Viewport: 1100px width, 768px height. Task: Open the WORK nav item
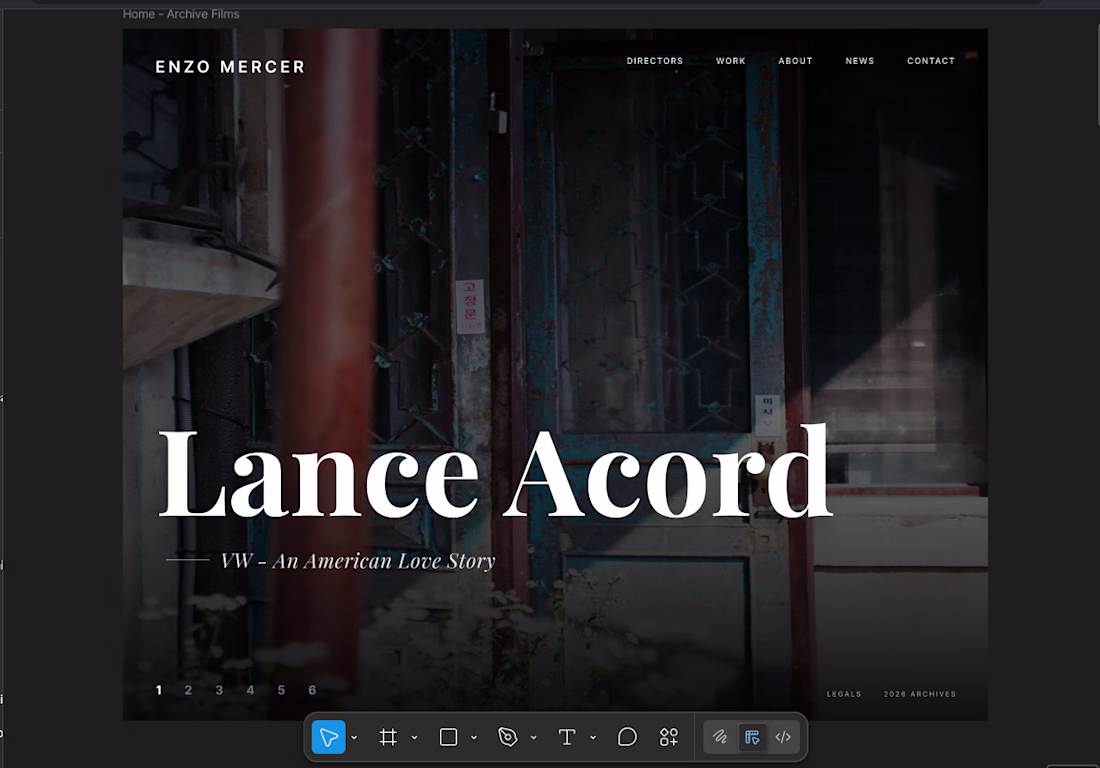(x=730, y=61)
